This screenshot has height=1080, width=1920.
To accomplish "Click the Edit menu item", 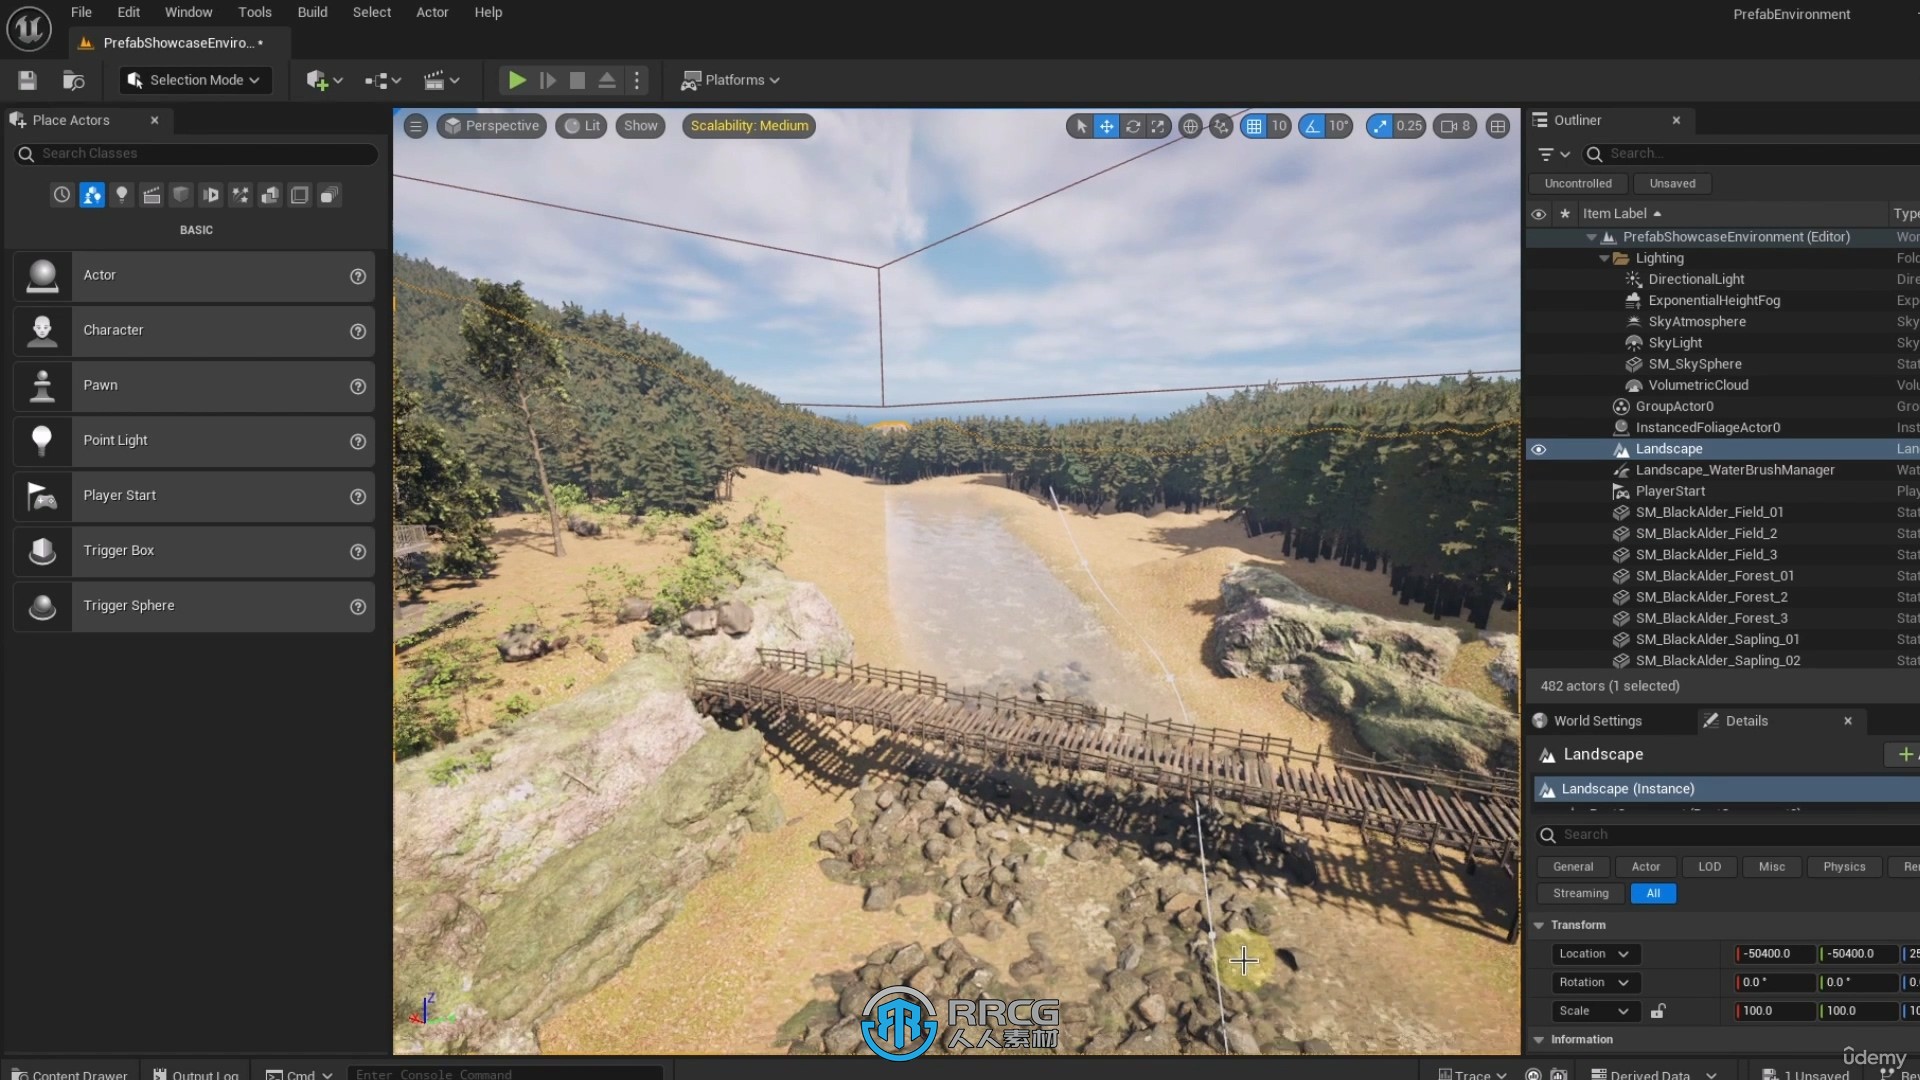I will tap(127, 12).
